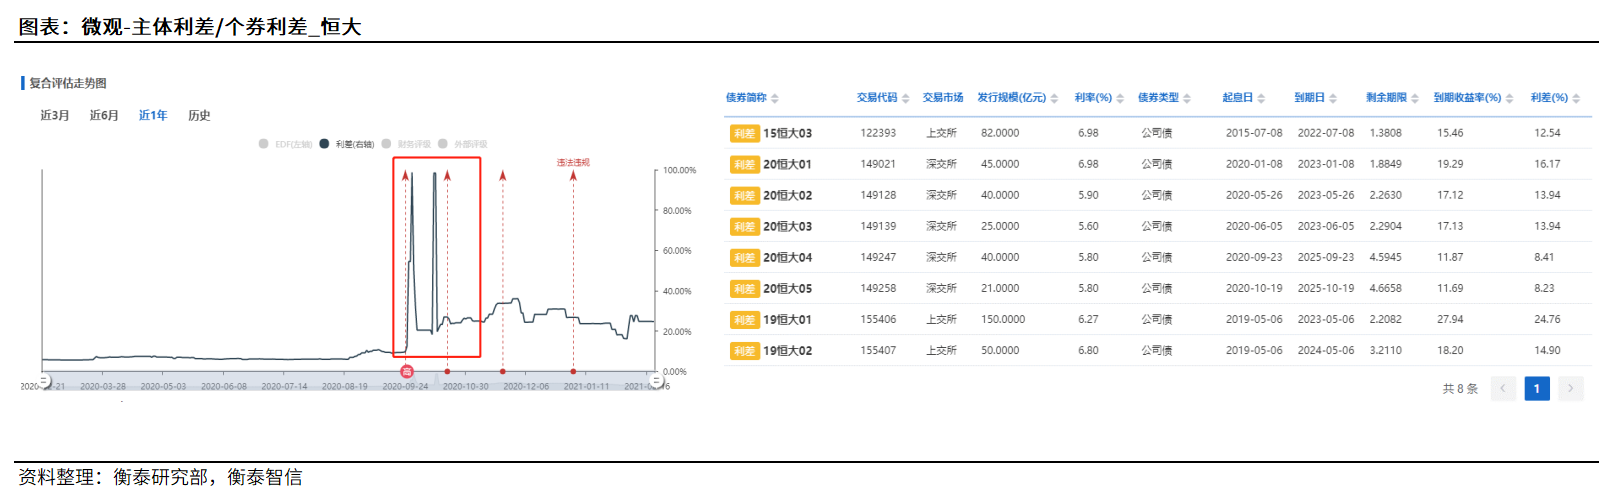This screenshot has height=503, width=1622.
Task: Open bond 20恒大01 details
Action: coord(788,164)
